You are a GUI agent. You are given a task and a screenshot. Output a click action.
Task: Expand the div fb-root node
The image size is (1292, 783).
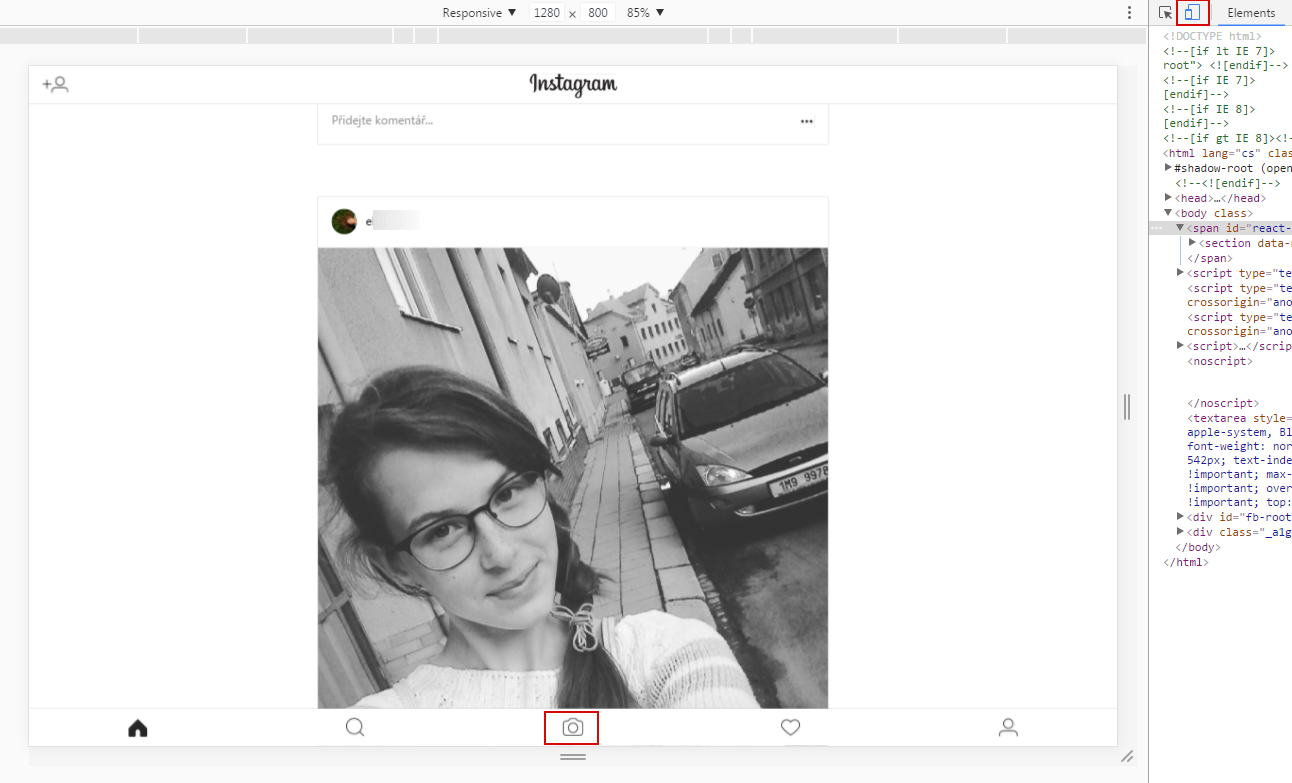pyautogui.click(x=1180, y=517)
